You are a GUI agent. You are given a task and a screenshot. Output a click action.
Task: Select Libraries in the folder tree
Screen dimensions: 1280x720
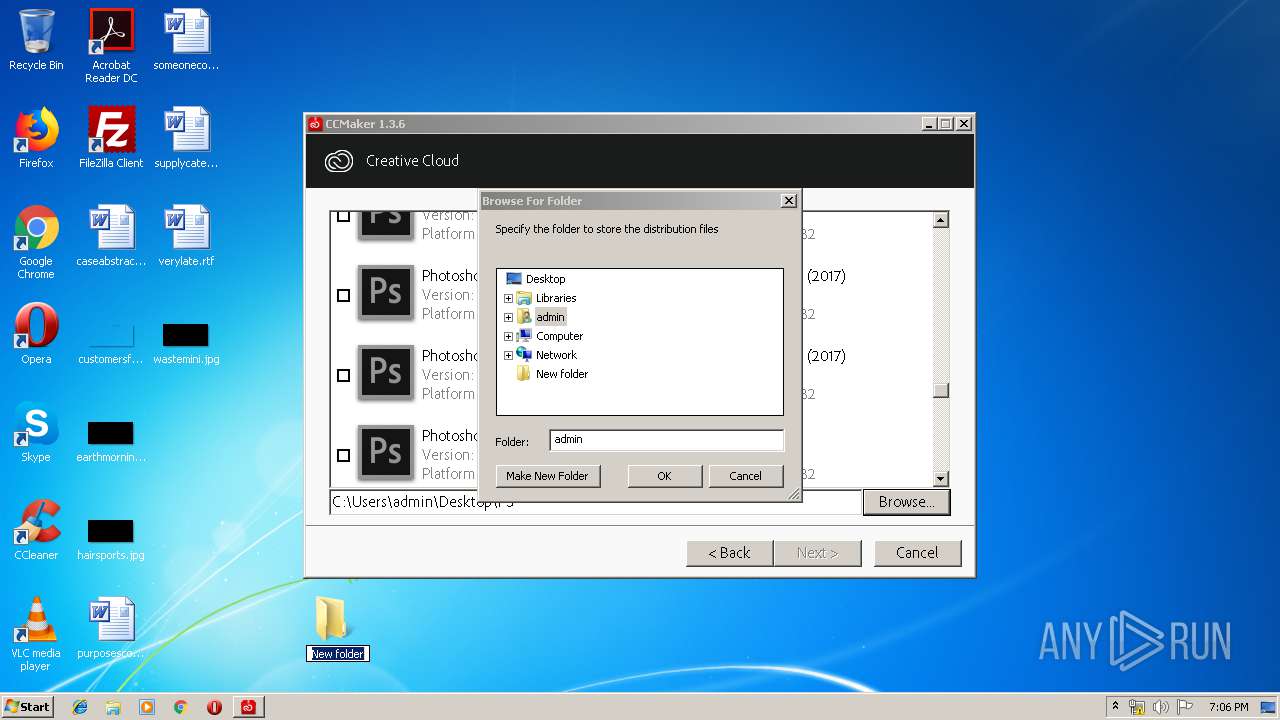coord(556,298)
